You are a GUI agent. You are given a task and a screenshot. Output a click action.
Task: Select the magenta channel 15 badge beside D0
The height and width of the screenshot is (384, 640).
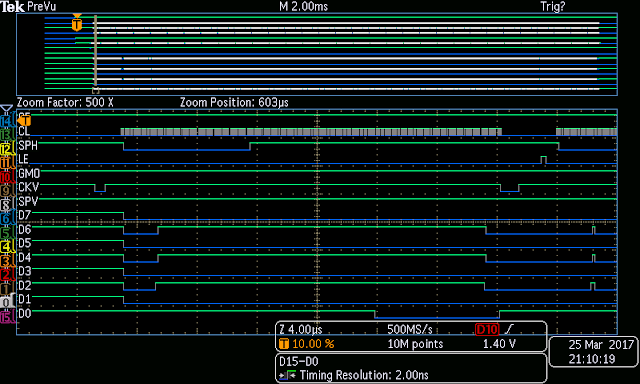click(7, 317)
